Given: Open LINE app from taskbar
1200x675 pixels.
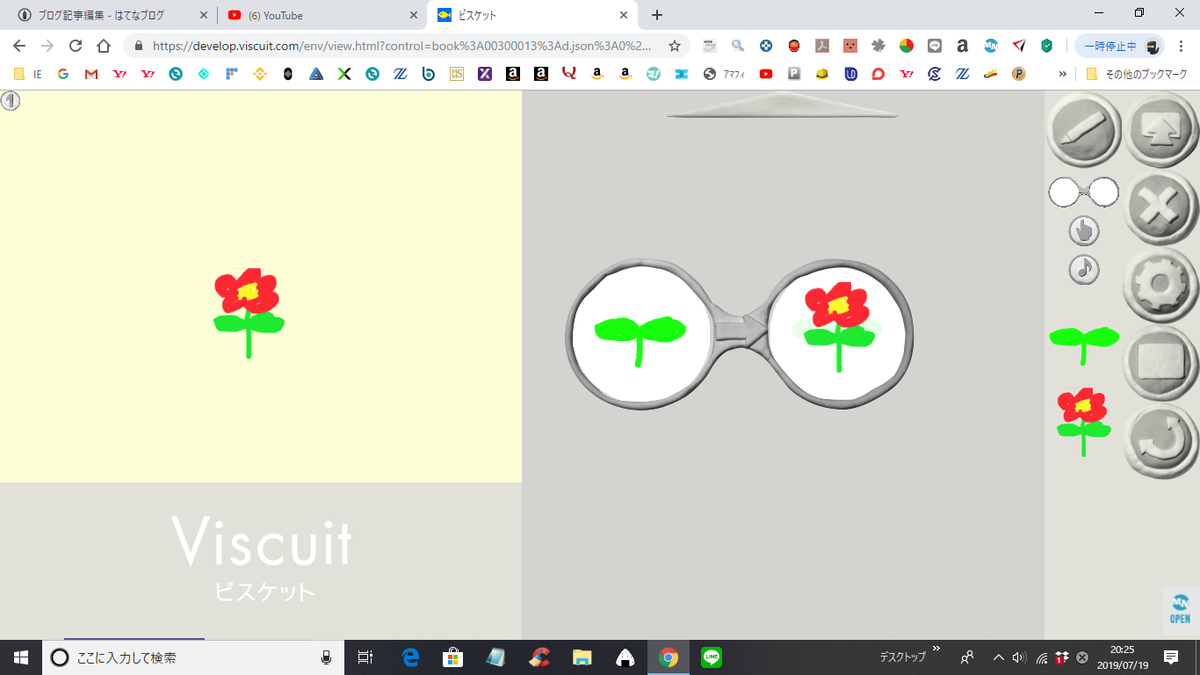Looking at the screenshot, I should tap(712, 657).
